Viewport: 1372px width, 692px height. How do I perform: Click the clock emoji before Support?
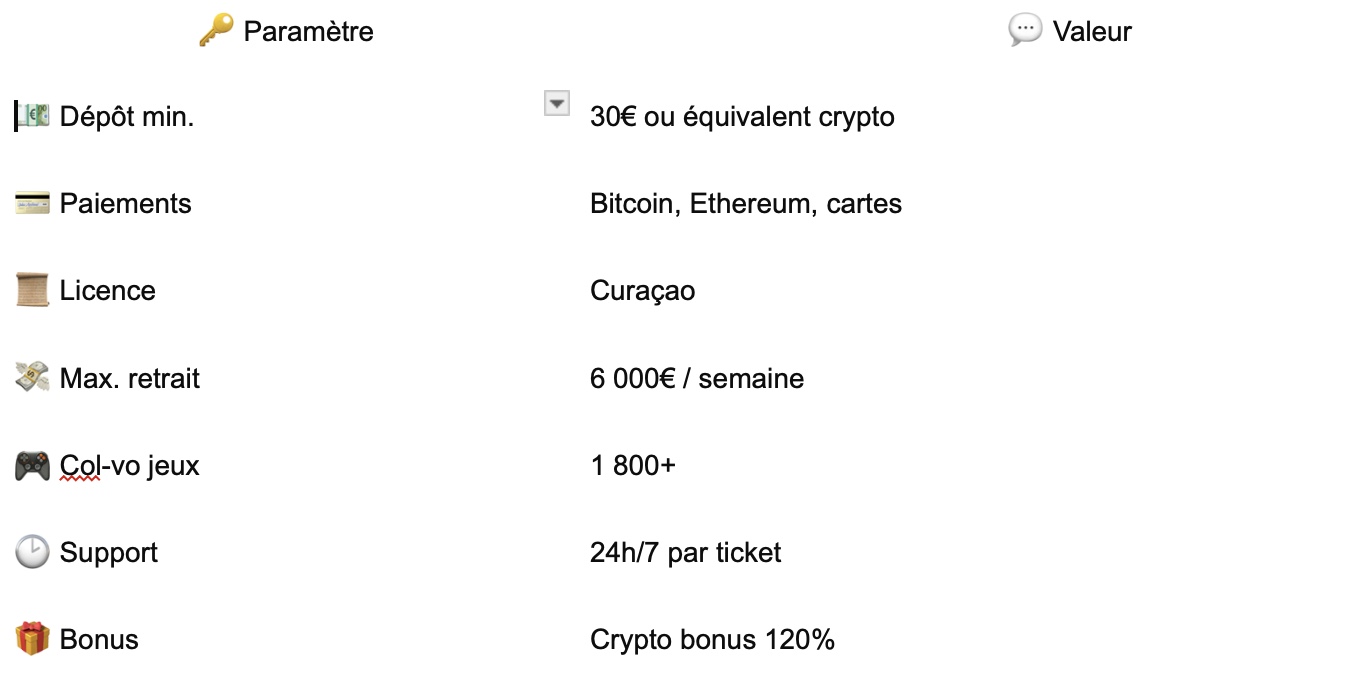coord(33,552)
